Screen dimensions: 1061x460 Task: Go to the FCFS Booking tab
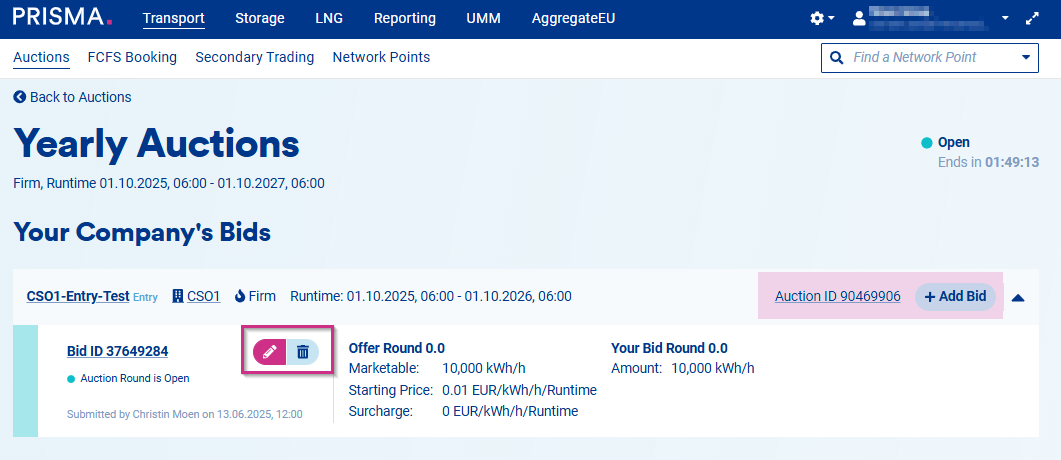coord(132,57)
